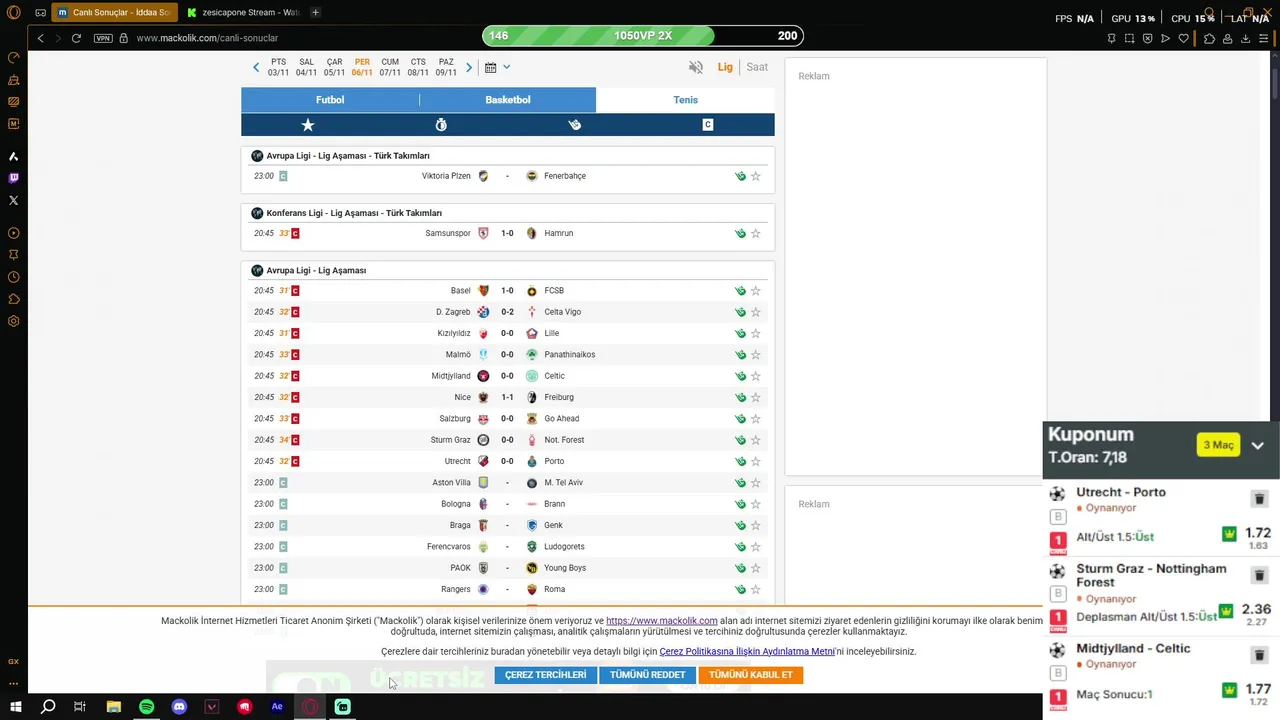The width and height of the screenshot is (1280, 720).
Task: Open Çerez Politikasına İlişkin Aydınlatma Metni link
Action: [x=747, y=652]
